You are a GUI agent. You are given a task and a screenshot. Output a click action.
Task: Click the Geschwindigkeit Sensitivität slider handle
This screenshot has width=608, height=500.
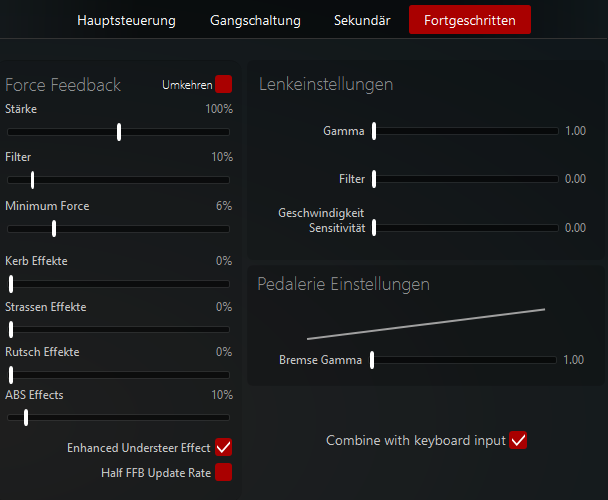[374, 227]
